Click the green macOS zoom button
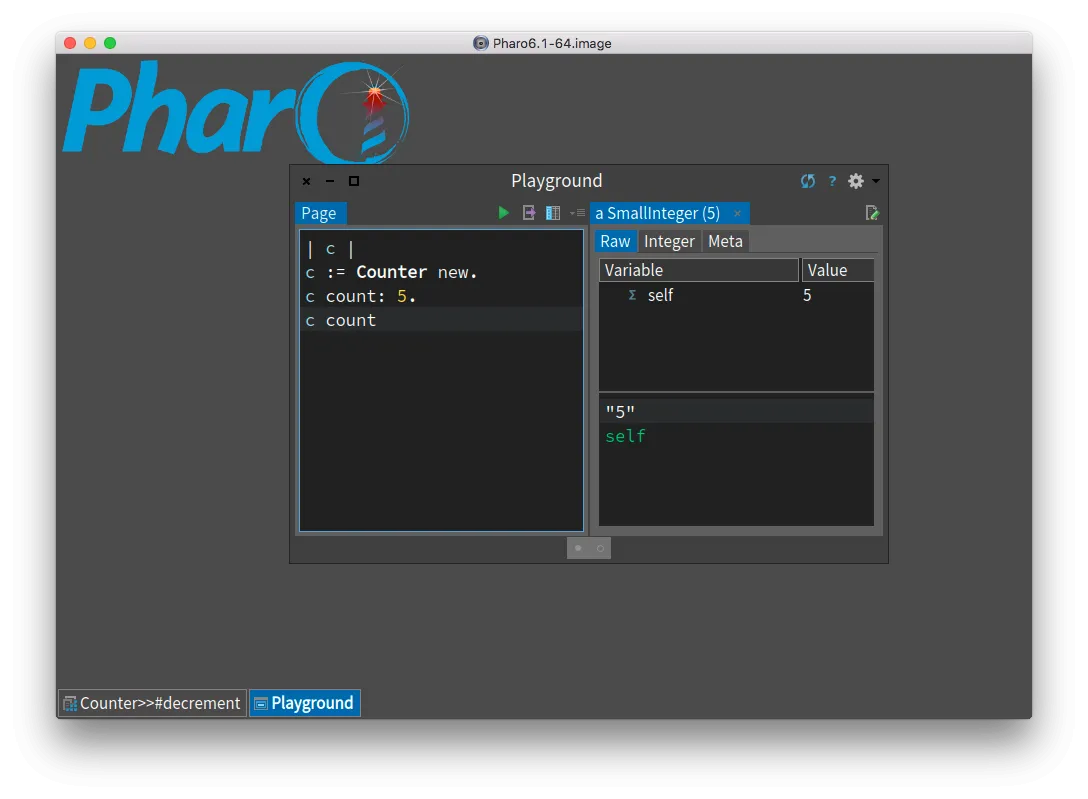 (x=110, y=43)
